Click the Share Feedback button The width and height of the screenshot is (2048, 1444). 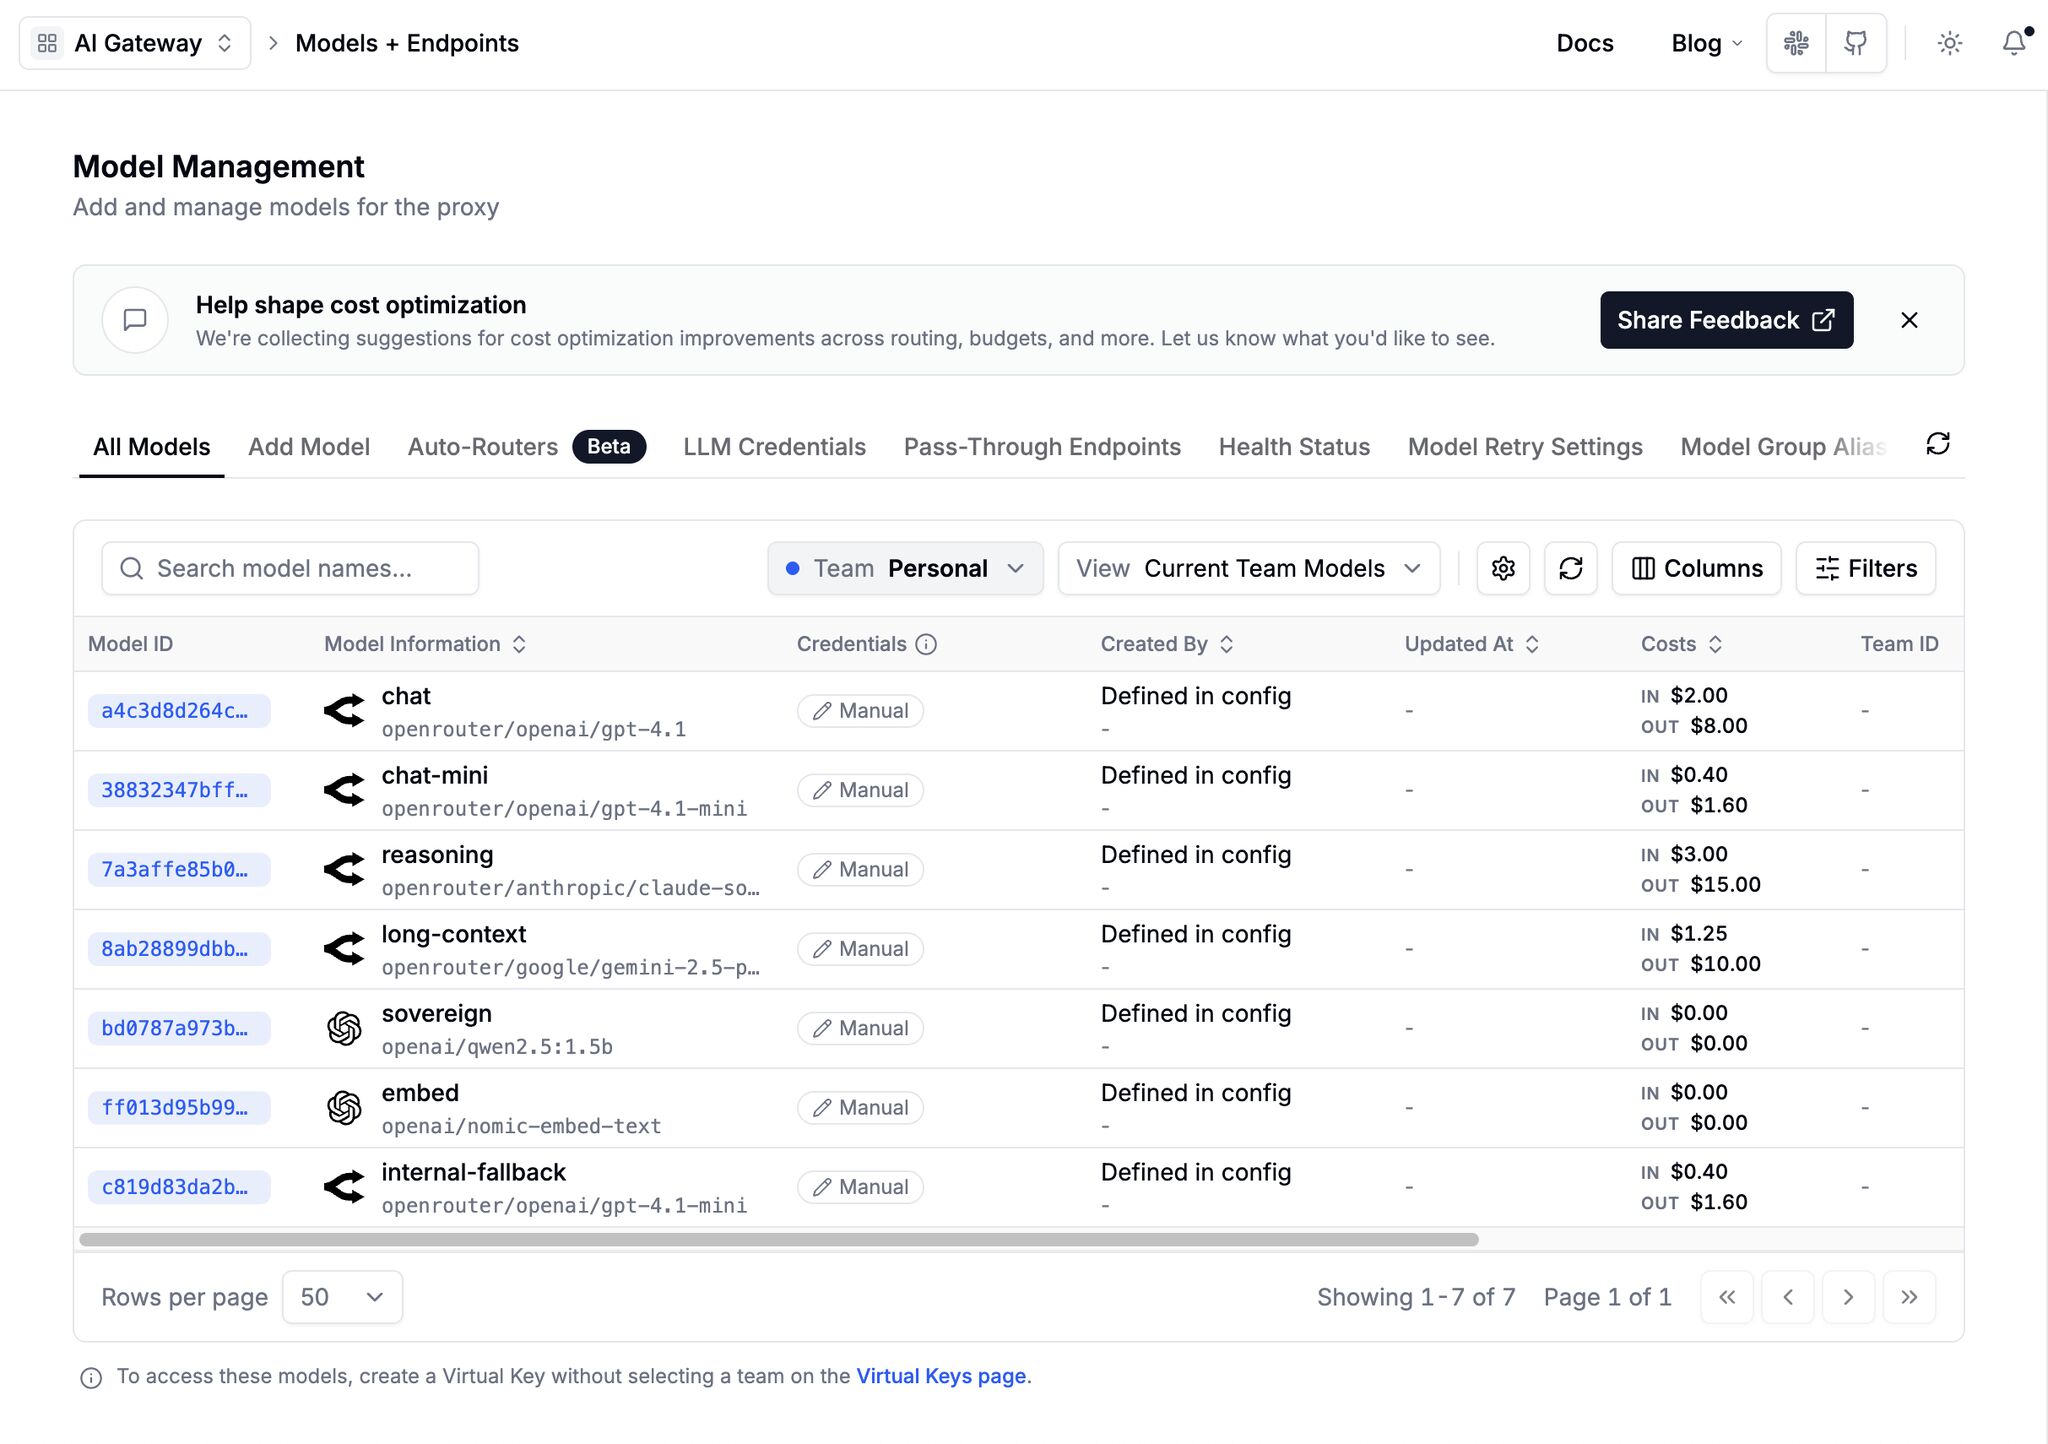1726,320
